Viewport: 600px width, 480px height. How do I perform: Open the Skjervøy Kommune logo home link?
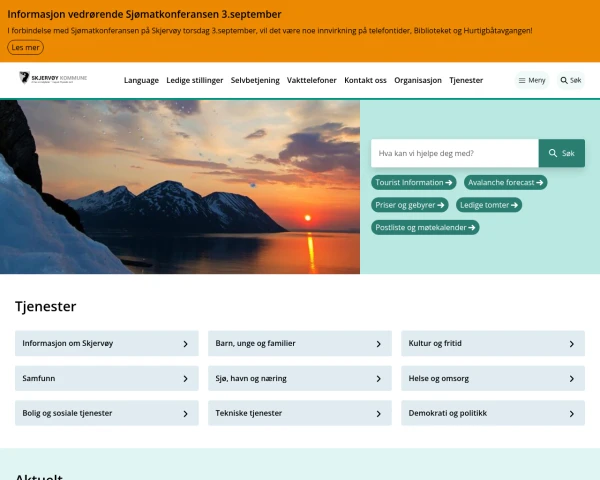pyautogui.click(x=53, y=78)
